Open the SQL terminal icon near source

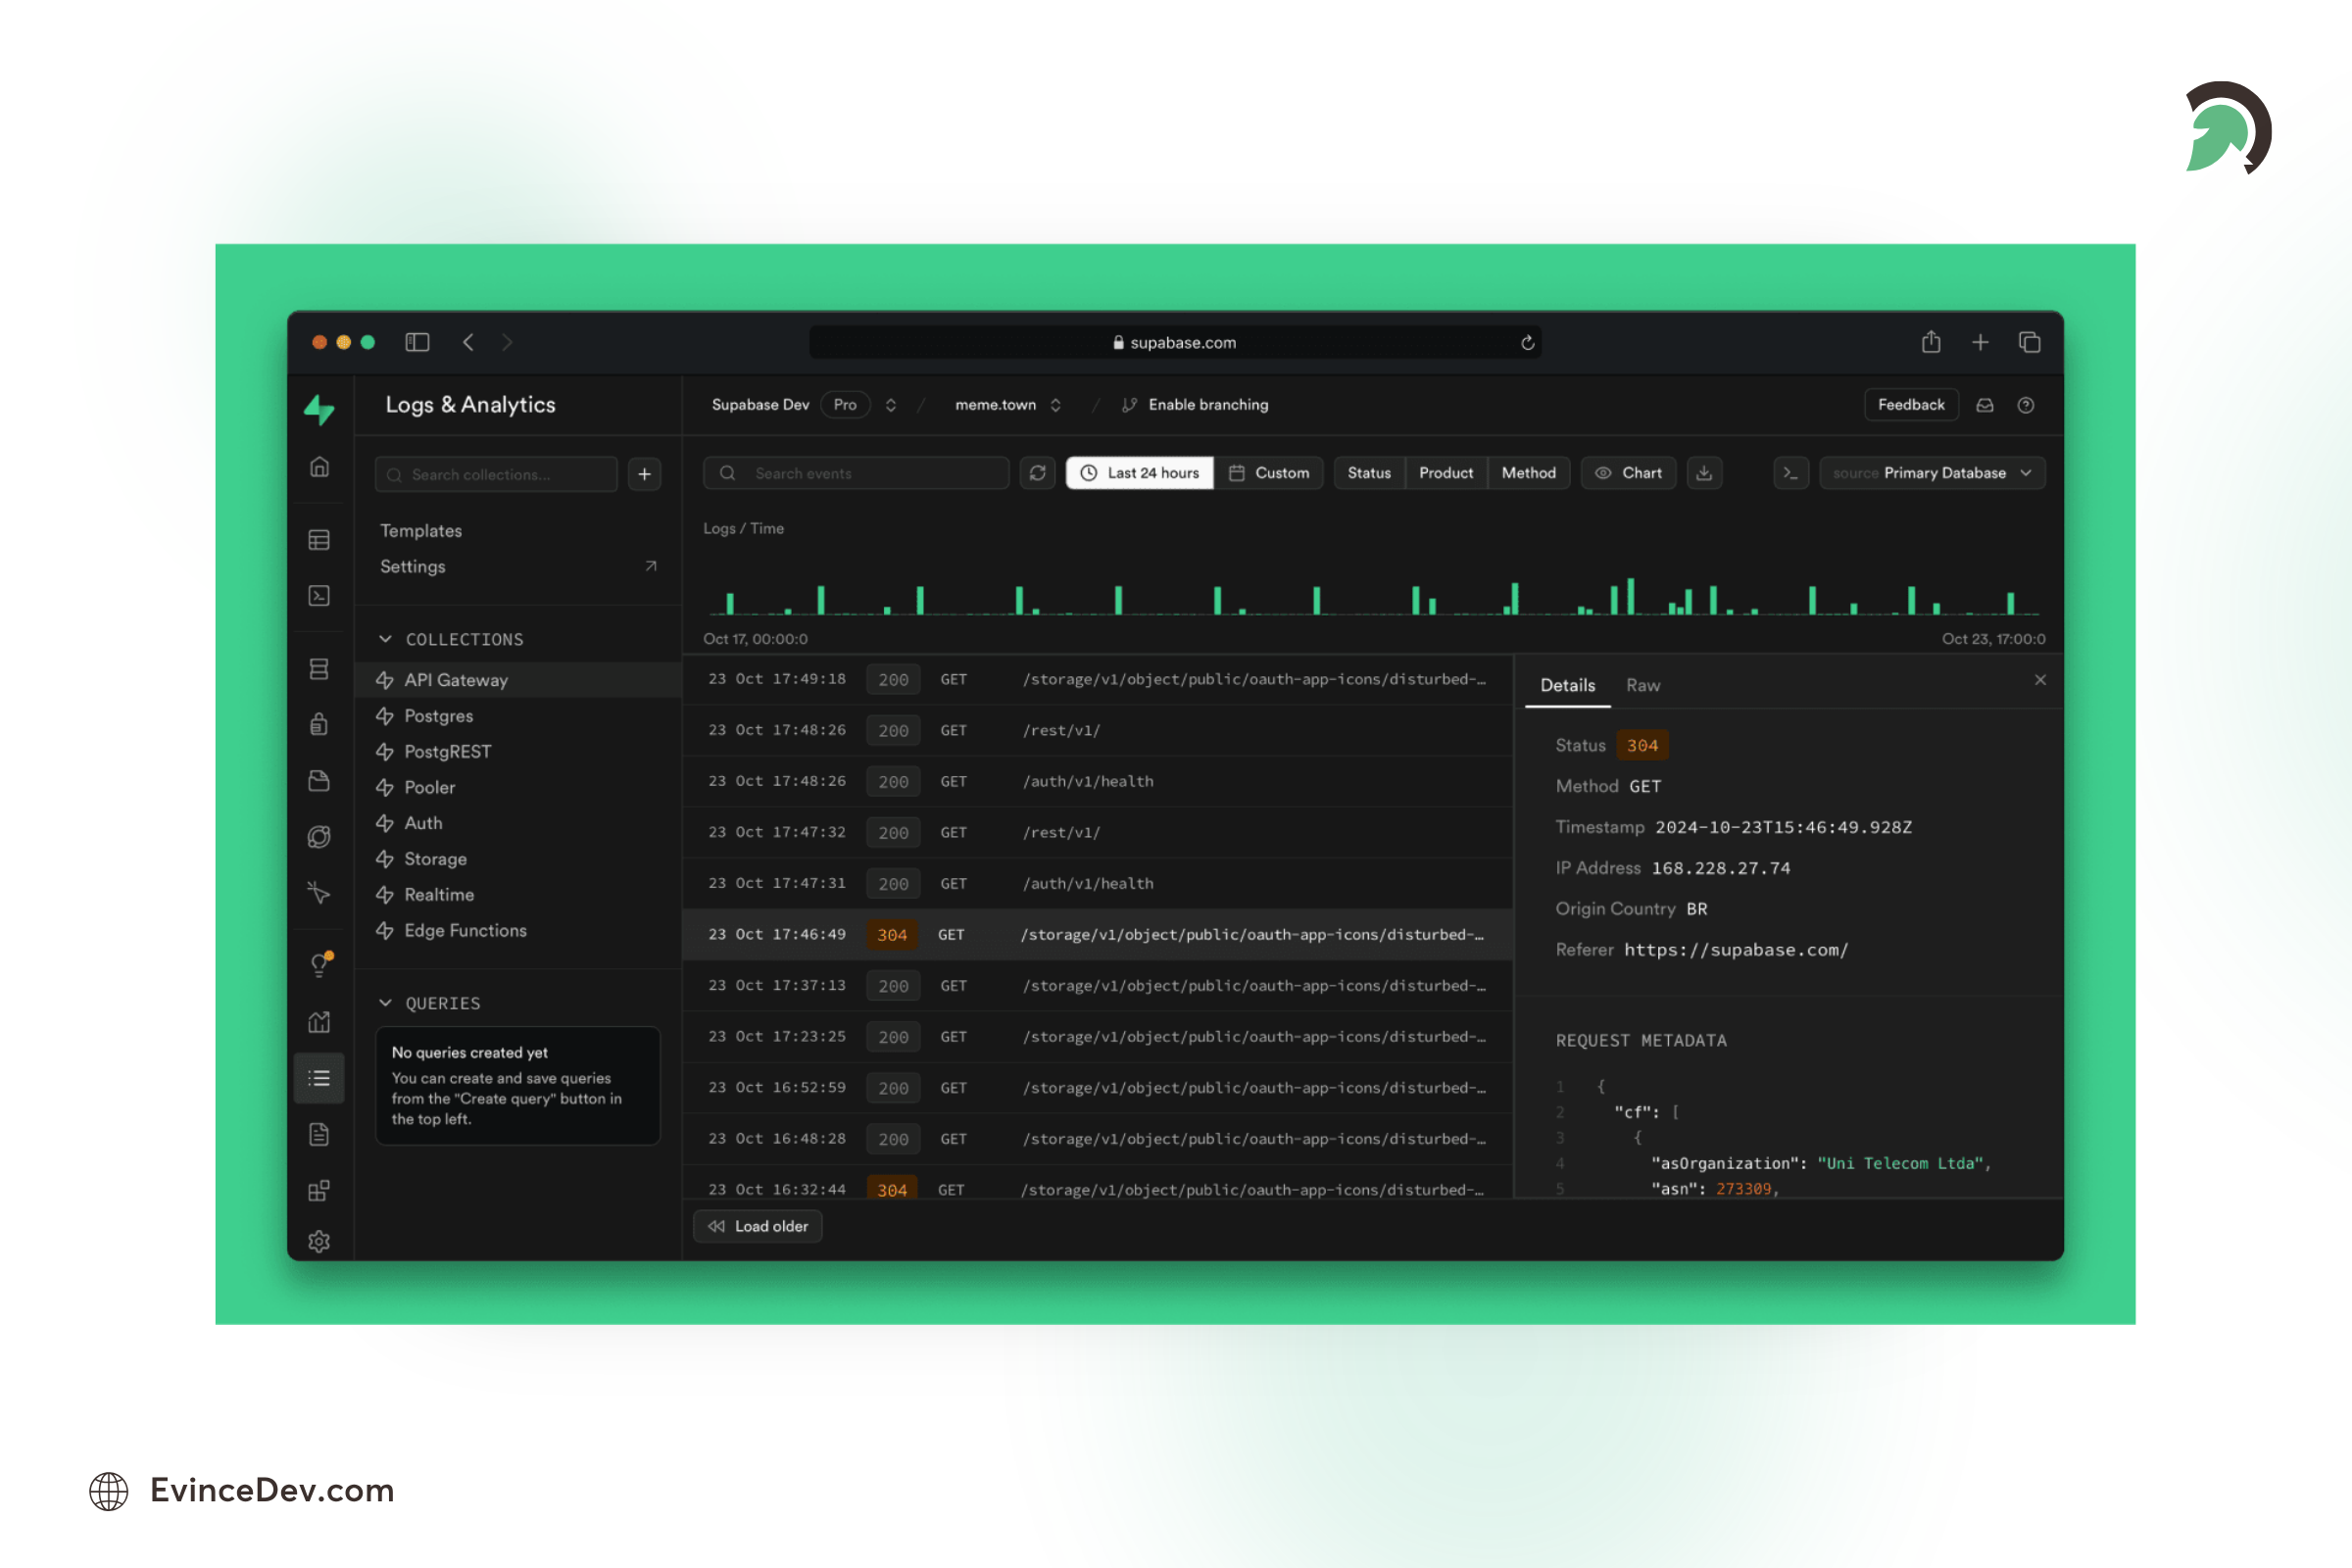(1790, 473)
